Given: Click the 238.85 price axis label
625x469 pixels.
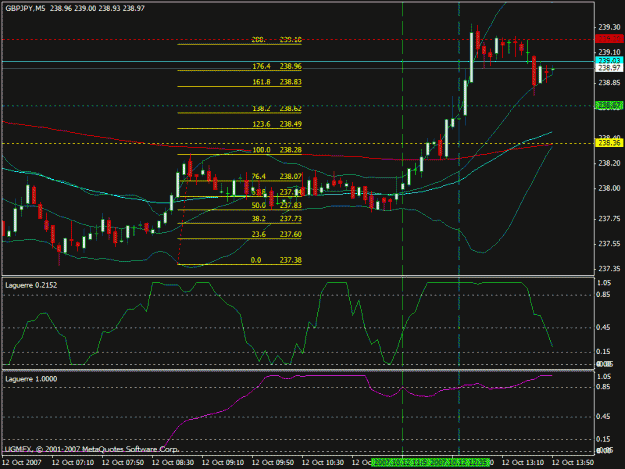Looking at the screenshot, I should (609, 83).
